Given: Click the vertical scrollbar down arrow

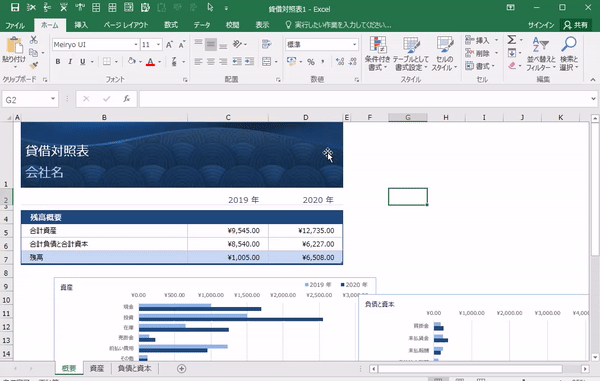Looking at the screenshot, I should [595, 357].
